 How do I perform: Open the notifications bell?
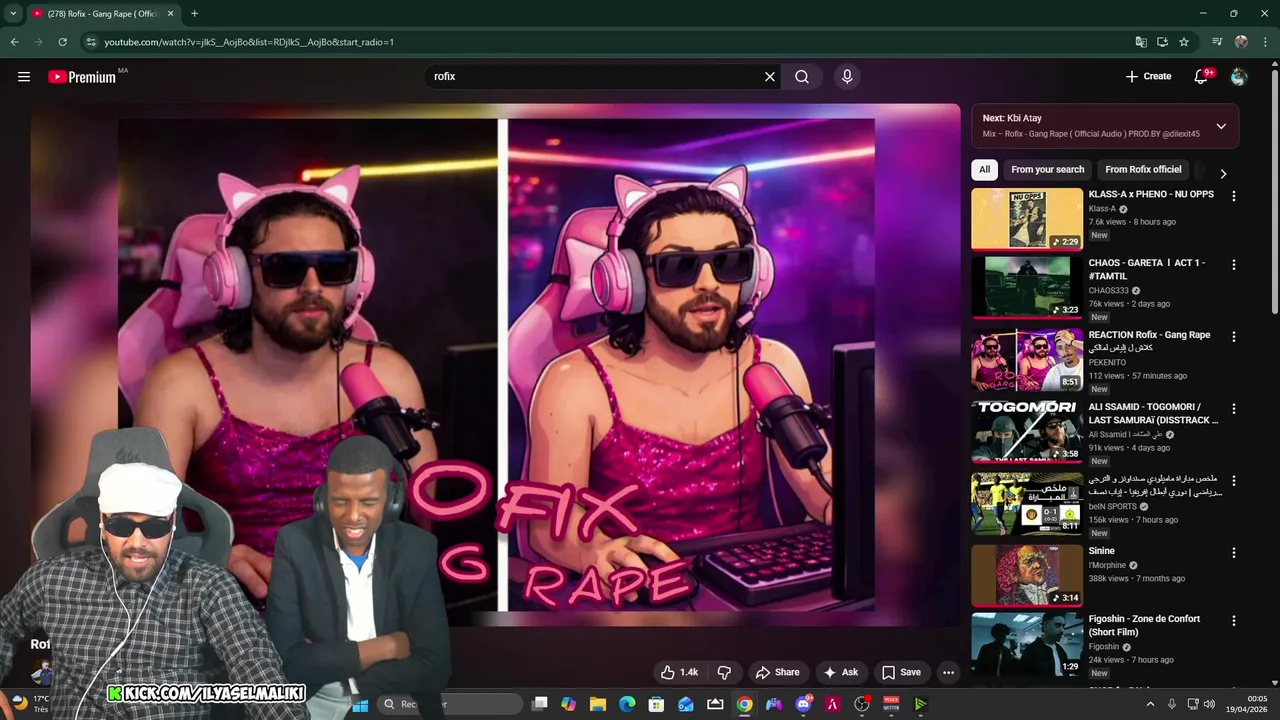coord(1202,76)
